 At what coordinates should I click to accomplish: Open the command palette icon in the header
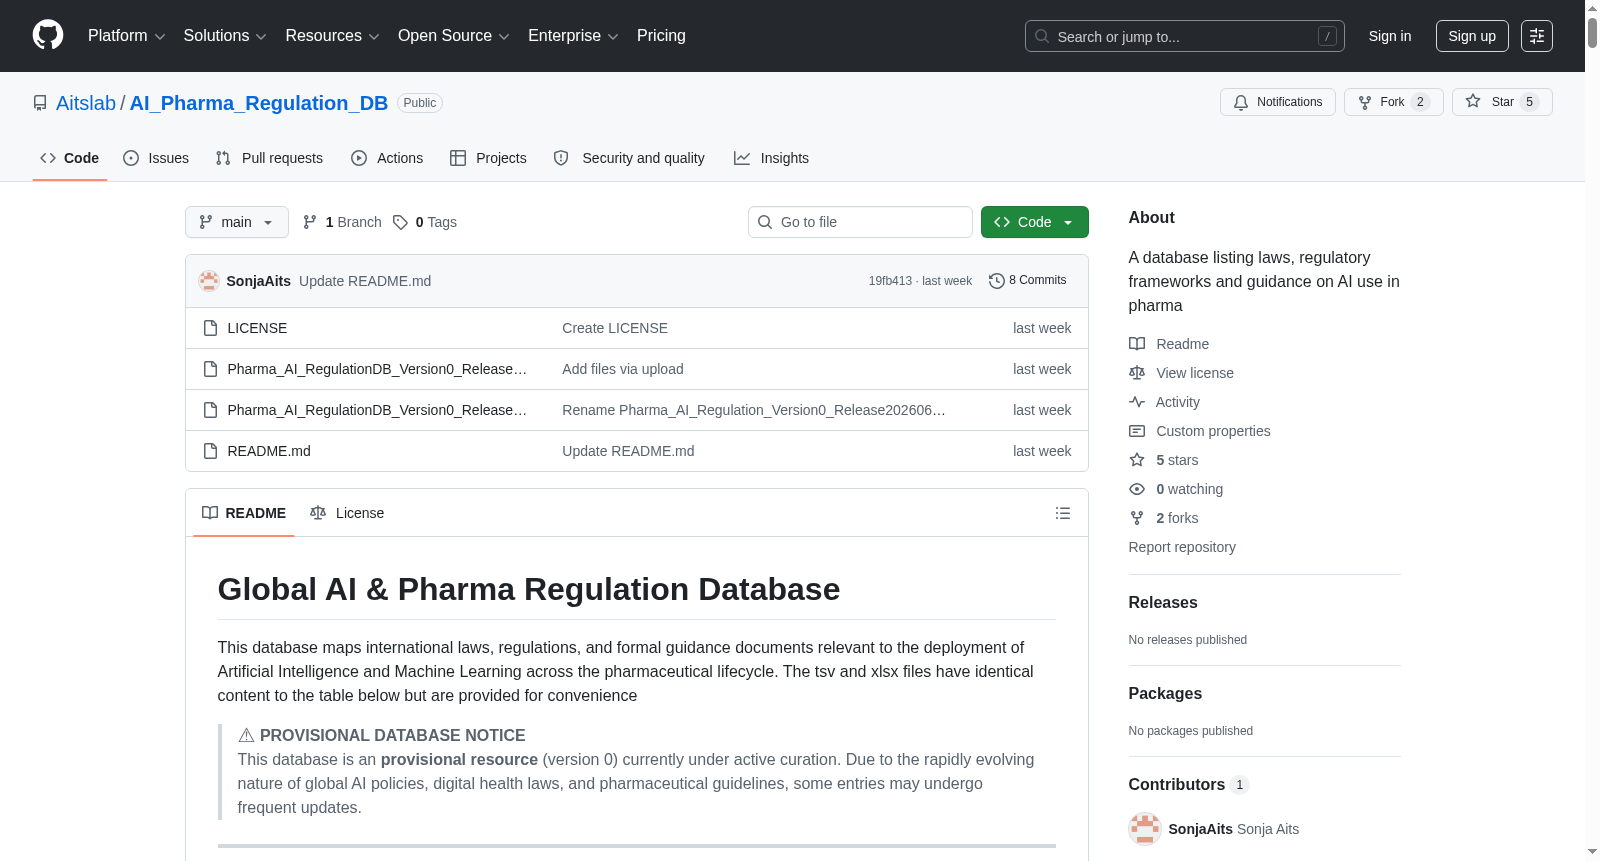1537,36
